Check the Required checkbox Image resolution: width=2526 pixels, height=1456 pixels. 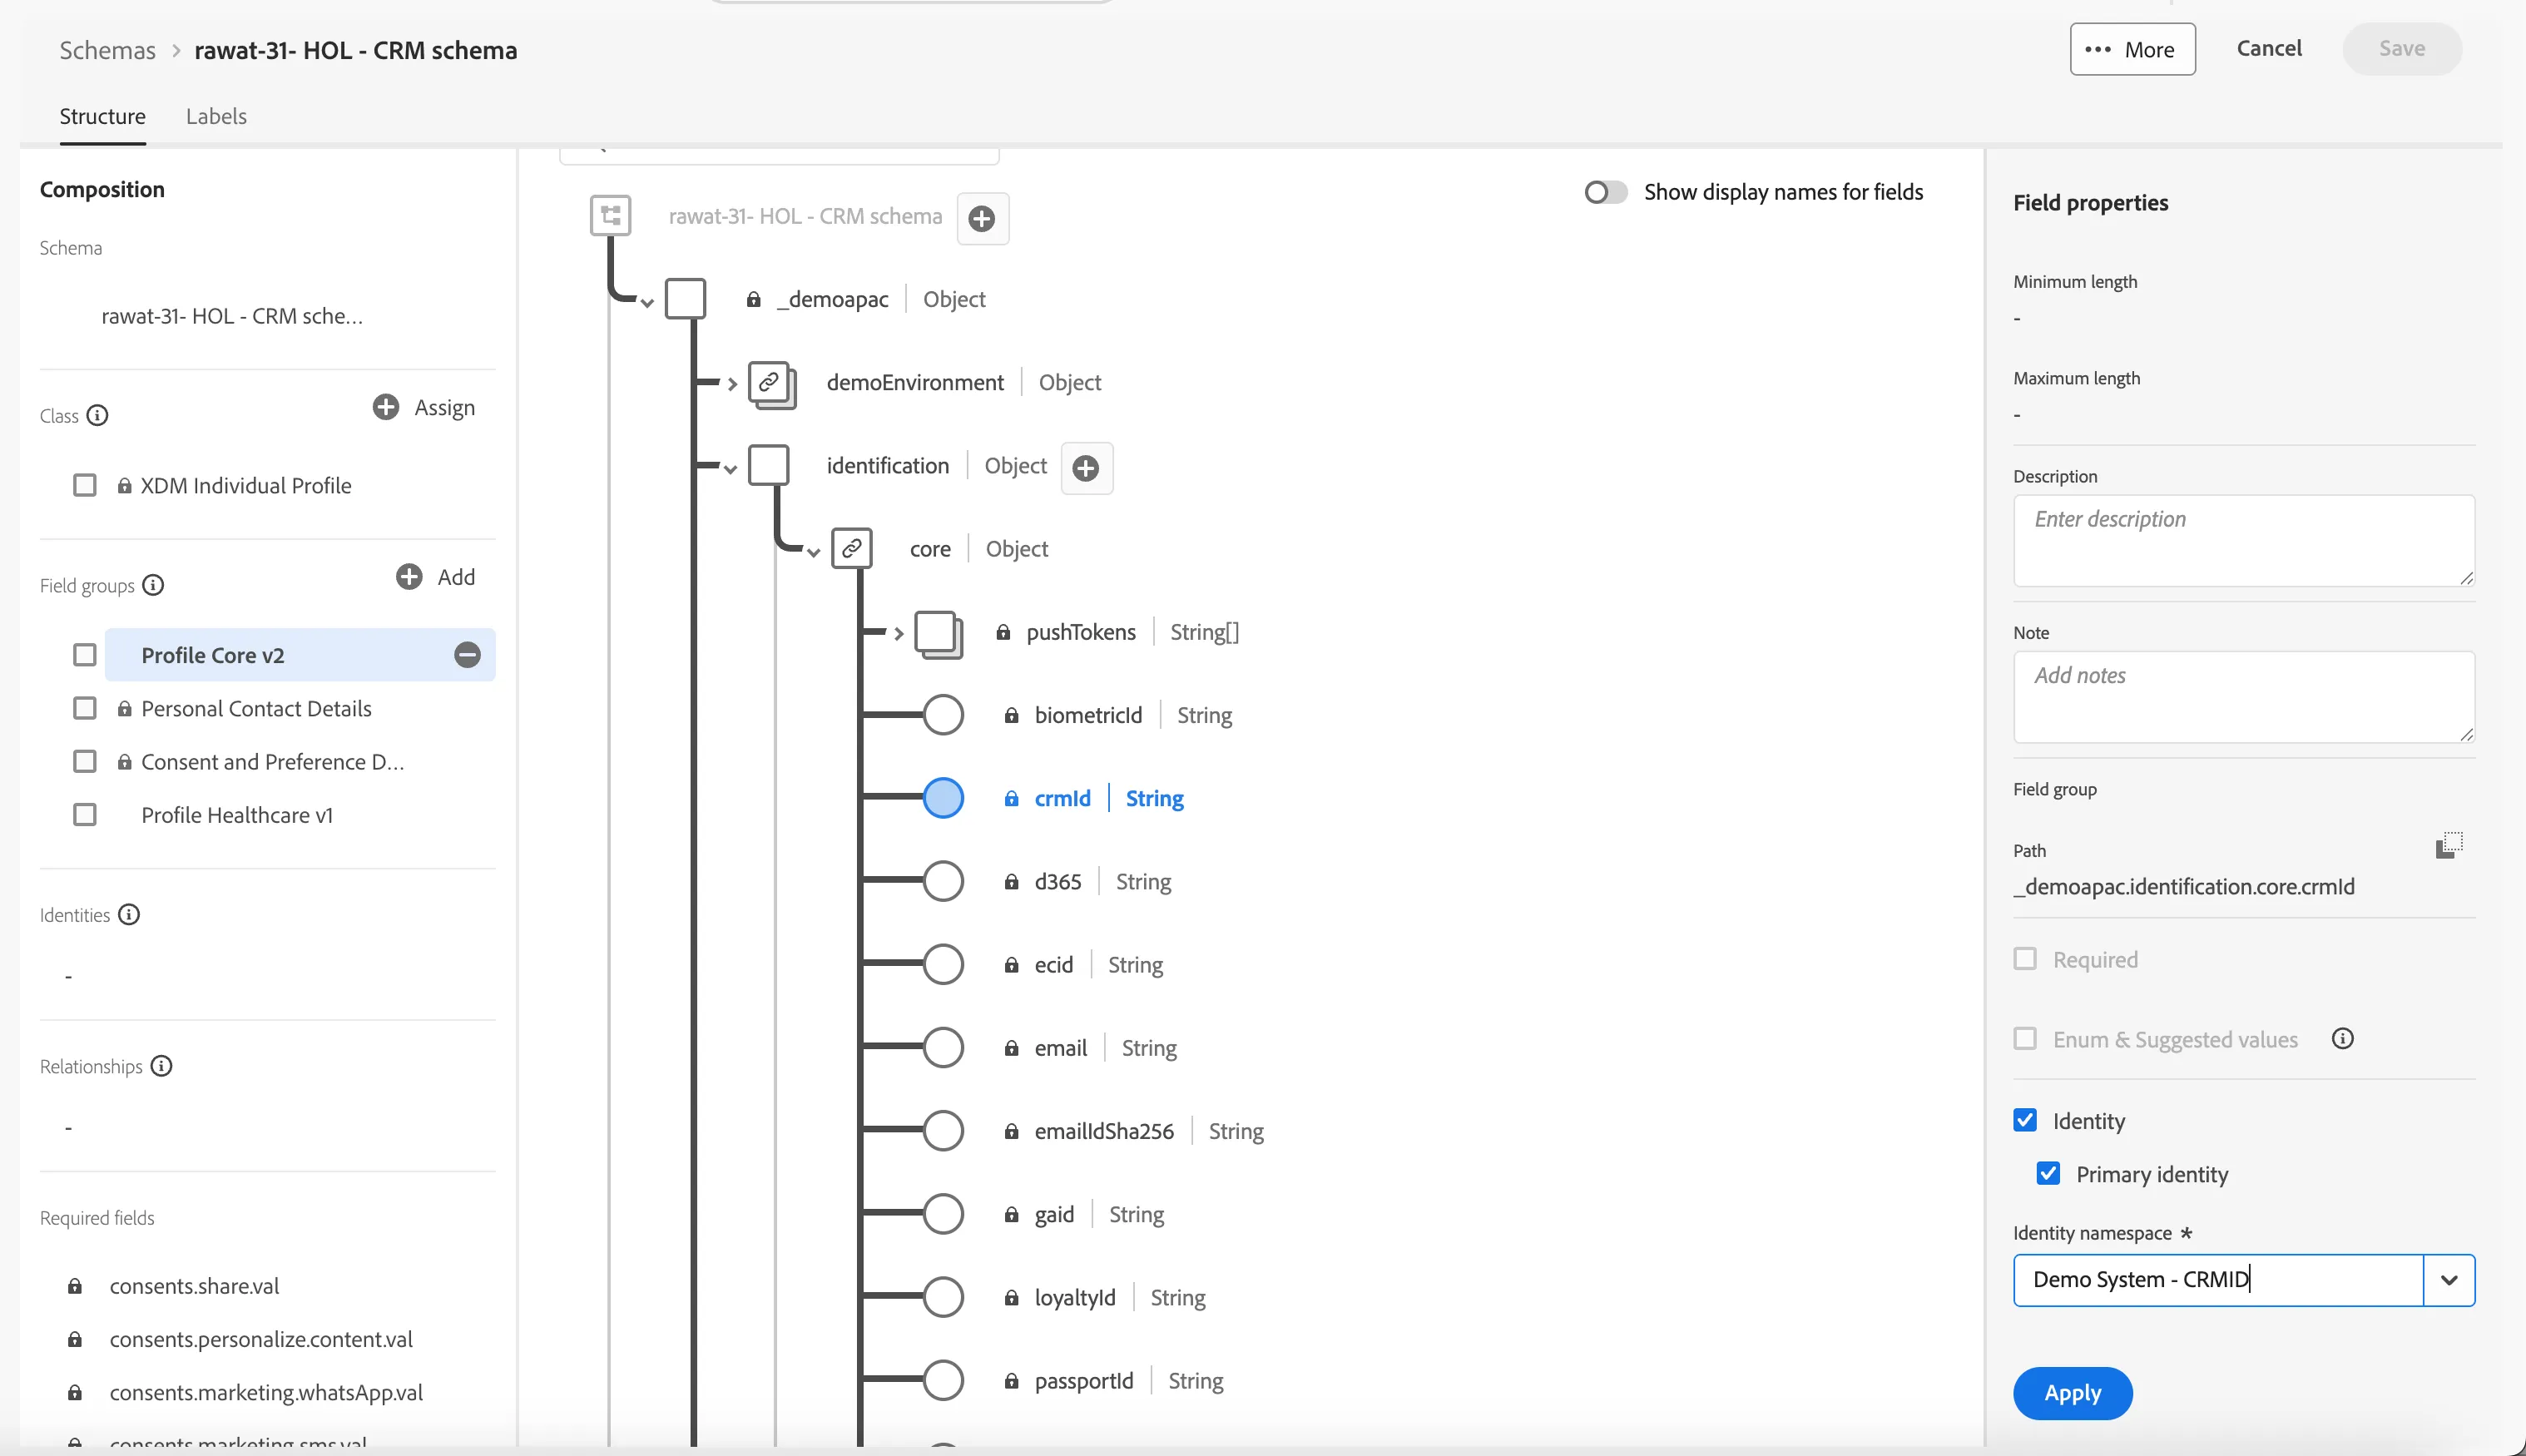[x=2025, y=959]
